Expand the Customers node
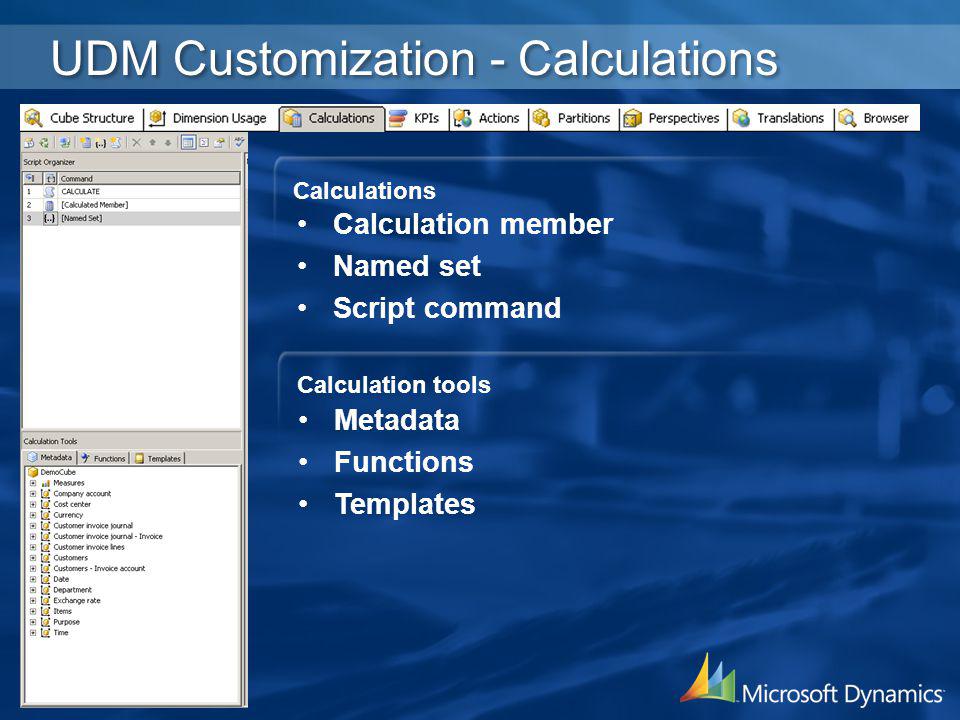 [x=33, y=558]
